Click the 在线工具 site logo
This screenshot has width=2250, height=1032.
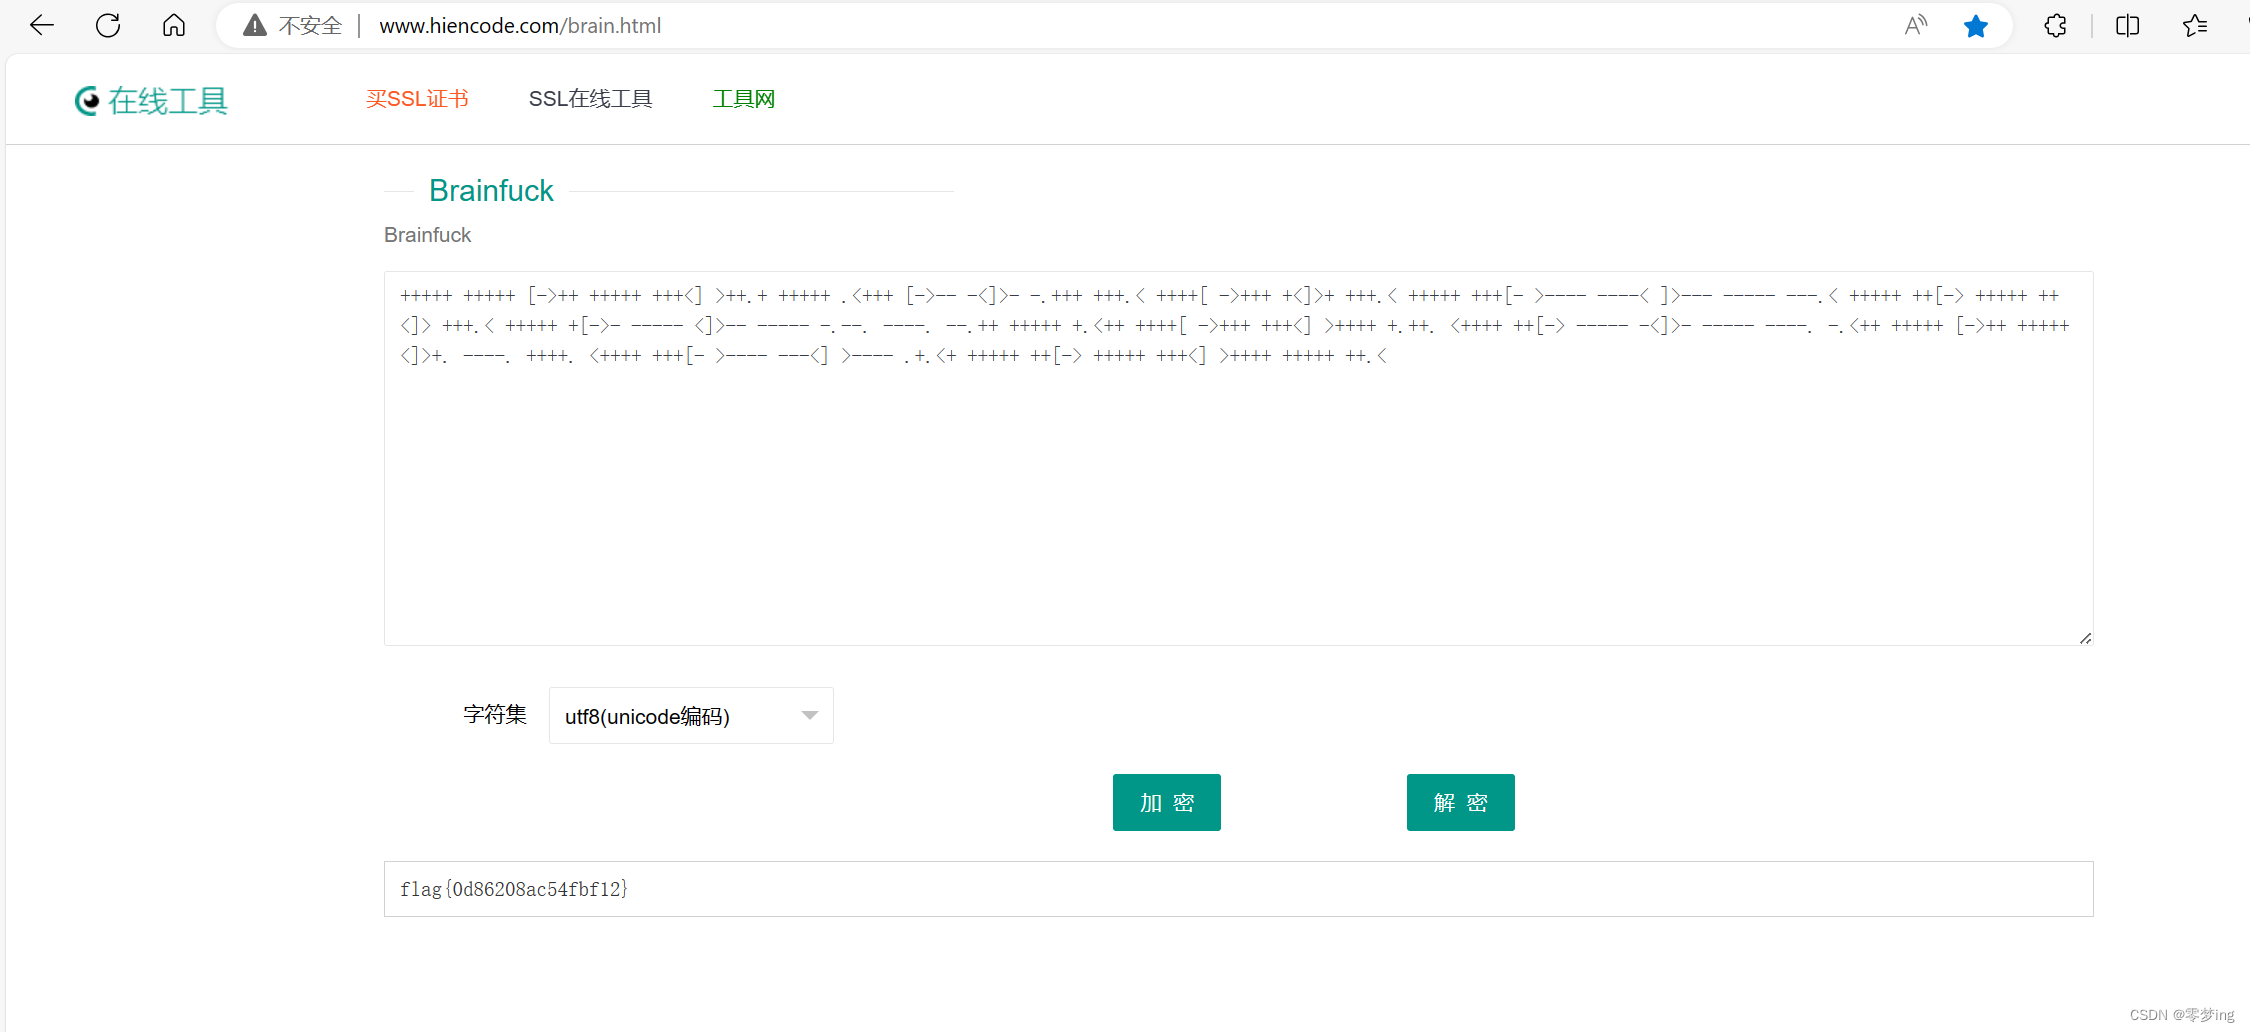pyautogui.click(x=150, y=100)
